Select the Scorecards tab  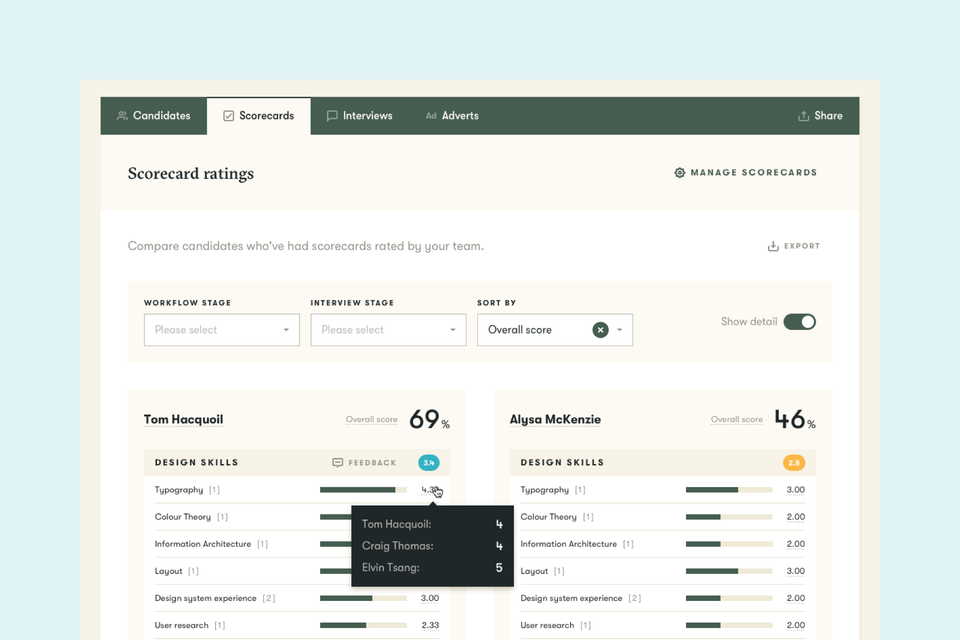coord(258,116)
